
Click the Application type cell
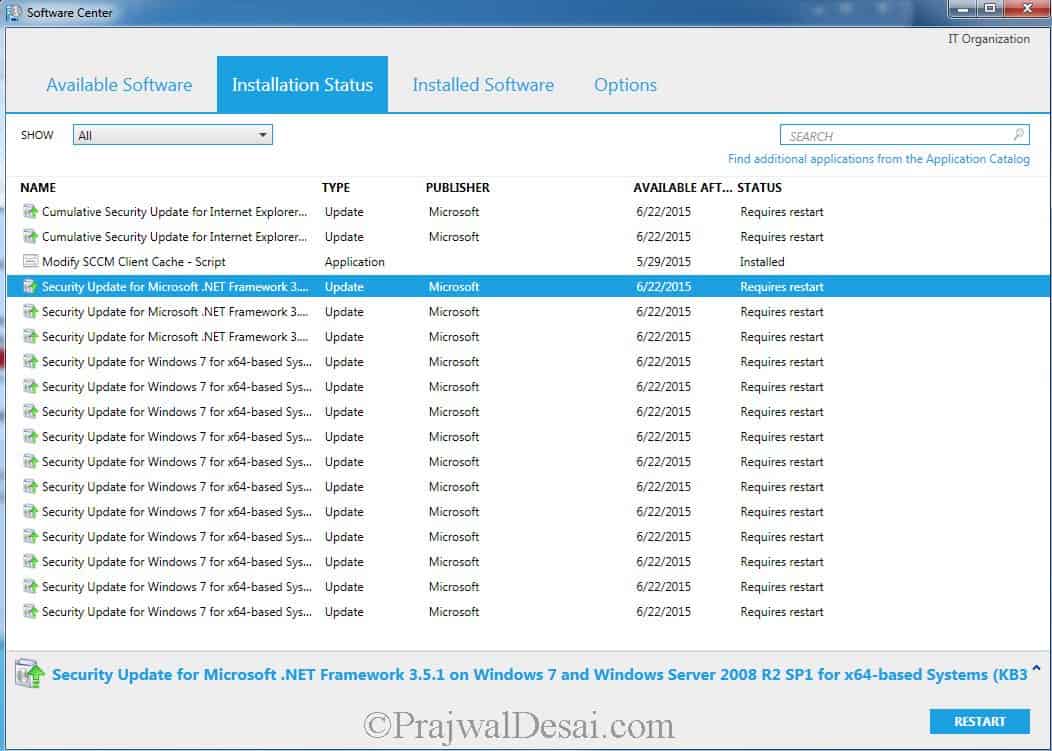click(x=354, y=262)
